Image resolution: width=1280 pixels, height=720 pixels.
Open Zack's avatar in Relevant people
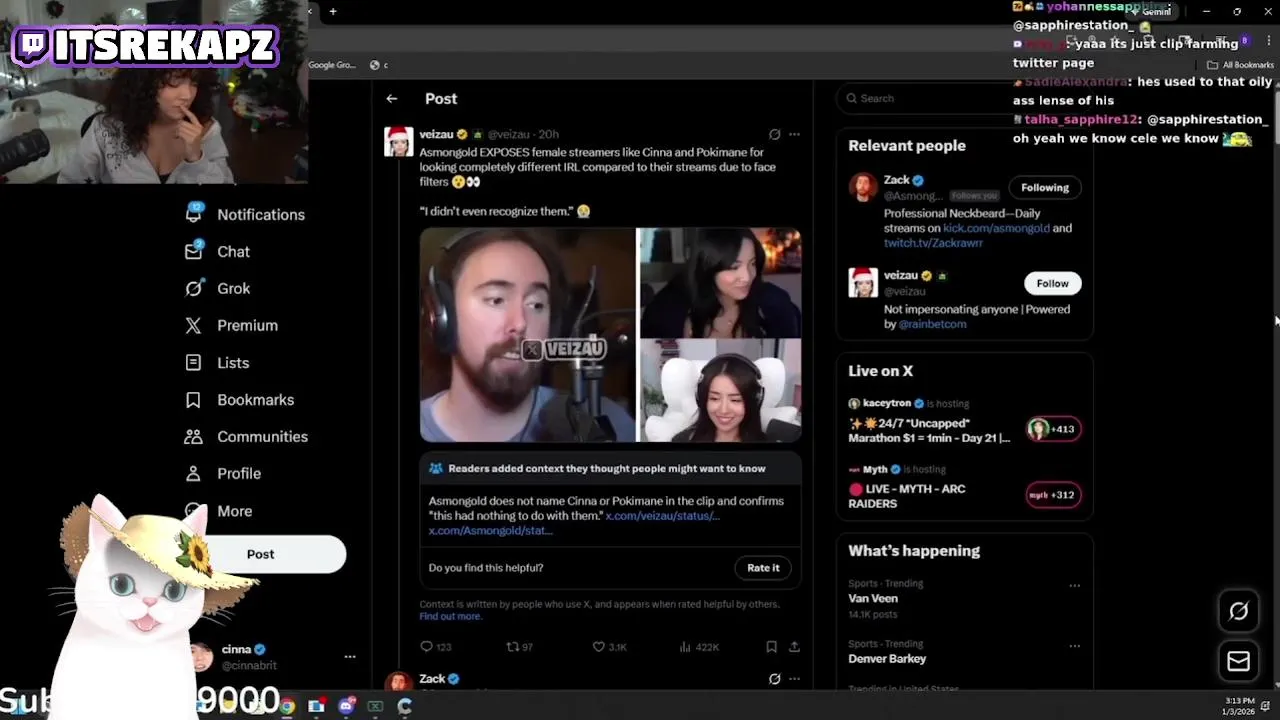tap(863, 187)
